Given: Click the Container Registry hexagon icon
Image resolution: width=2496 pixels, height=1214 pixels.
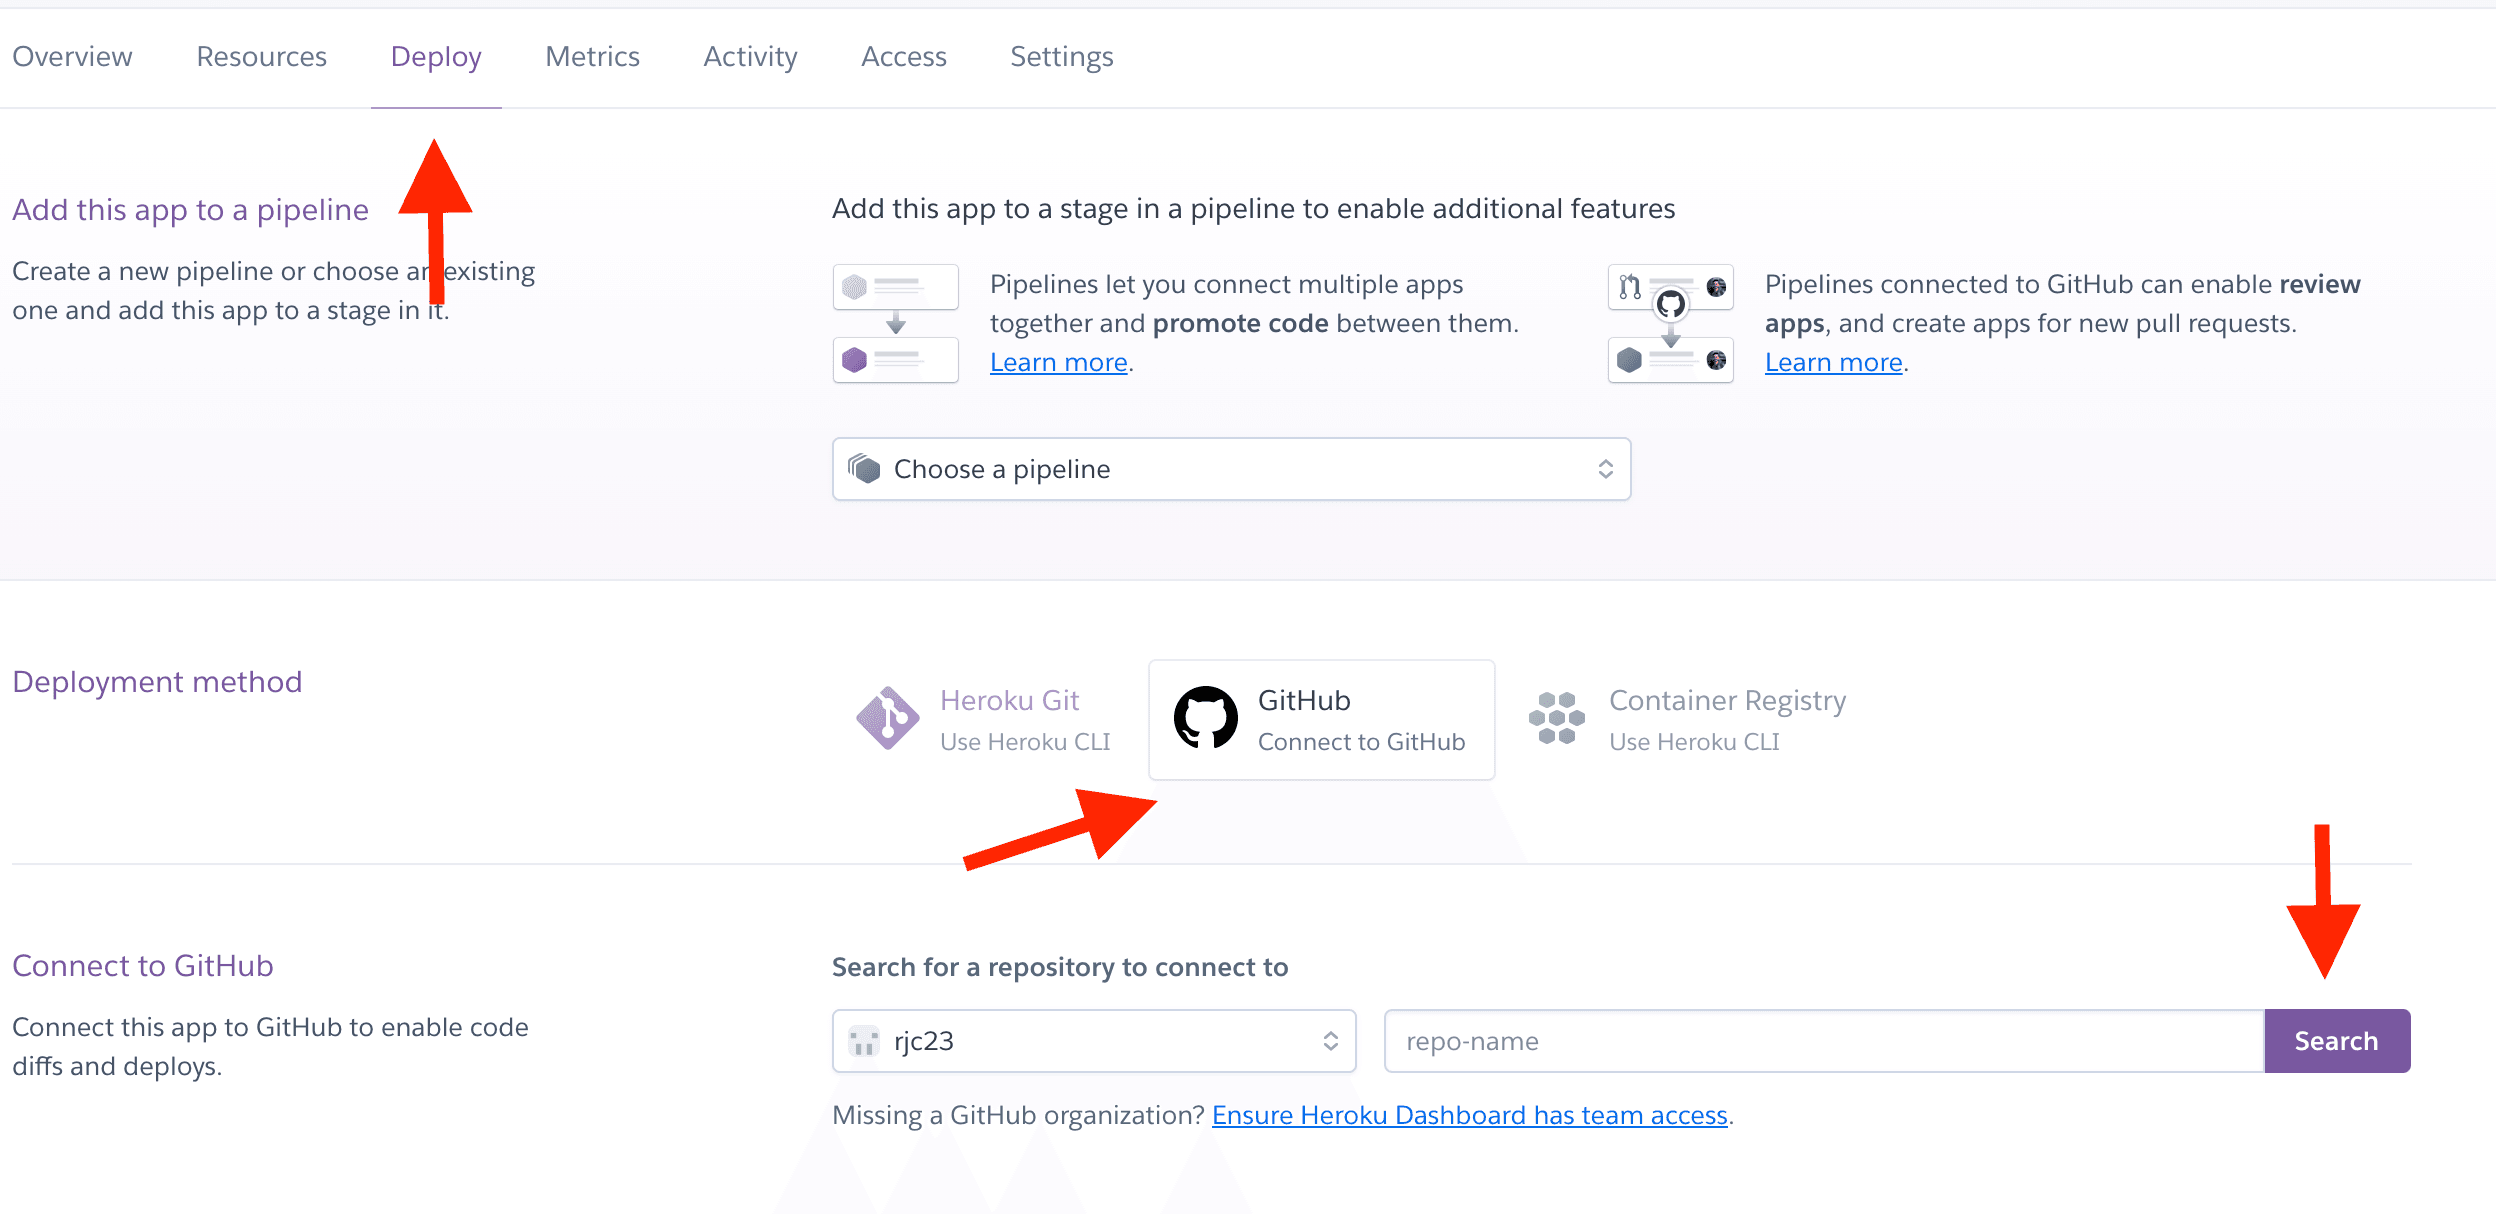Looking at the screenshot, I should 1556,718.
